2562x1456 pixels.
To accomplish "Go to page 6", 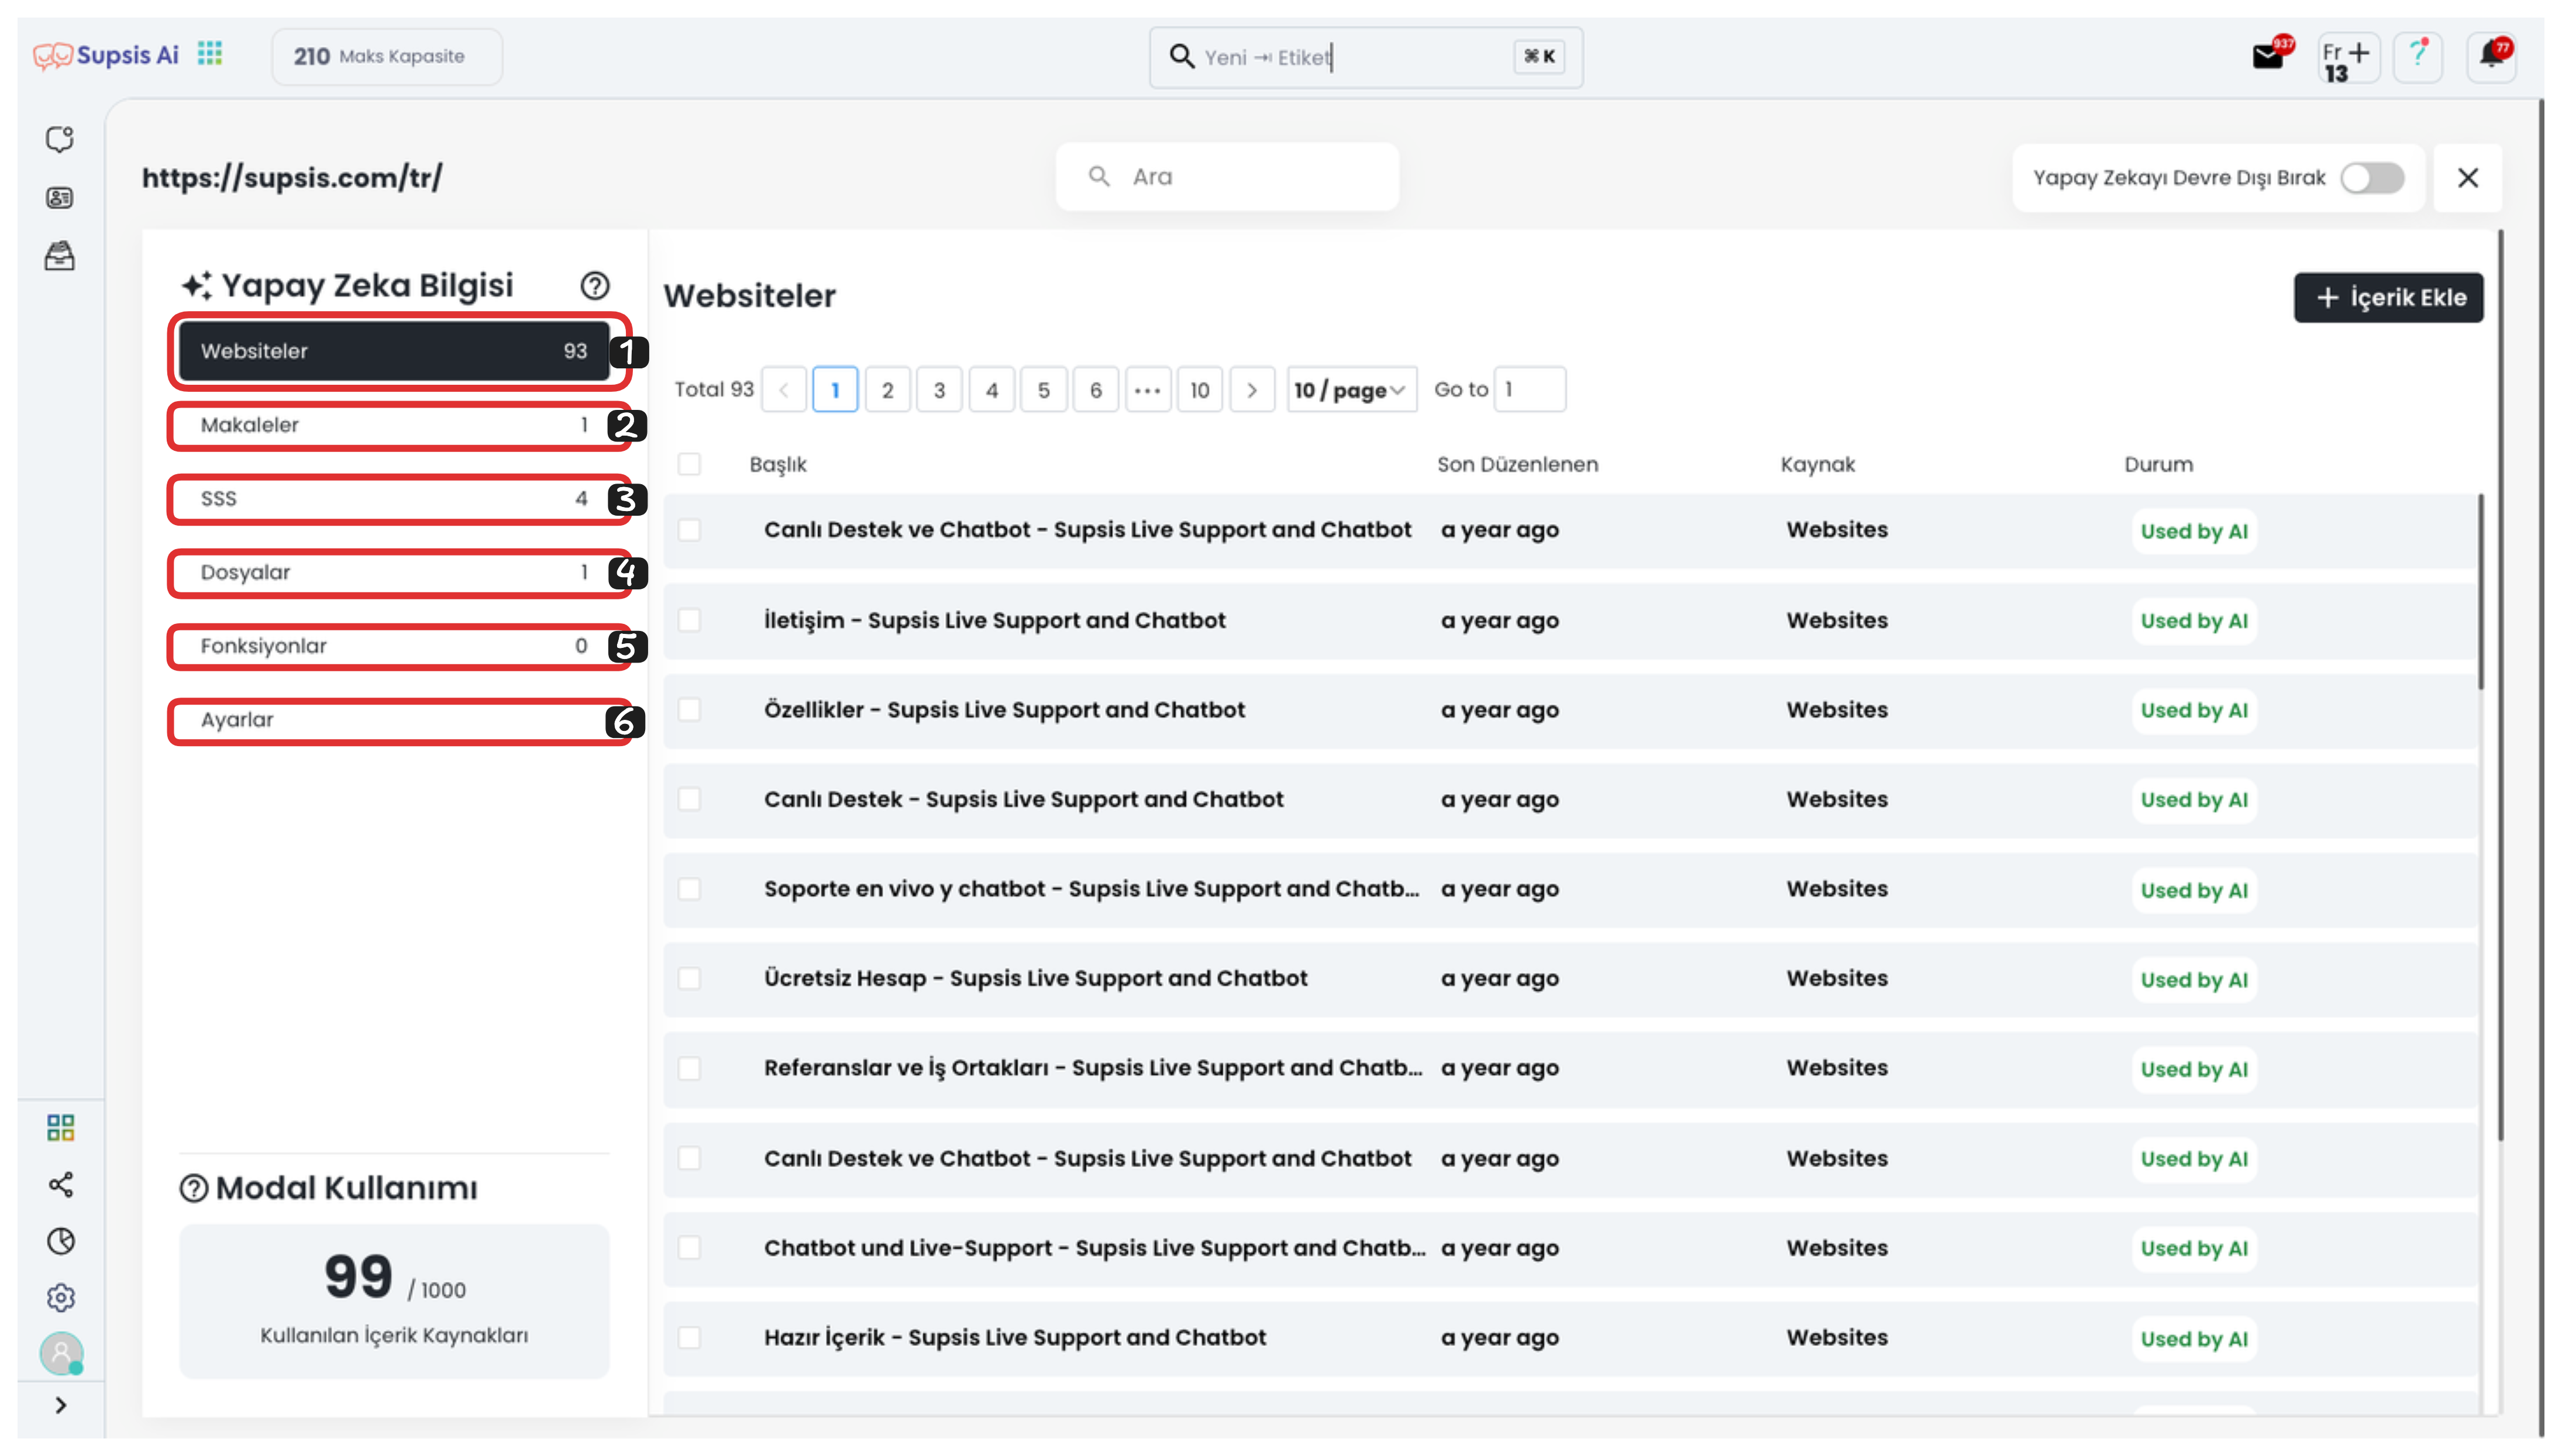I will (1096, 390).
